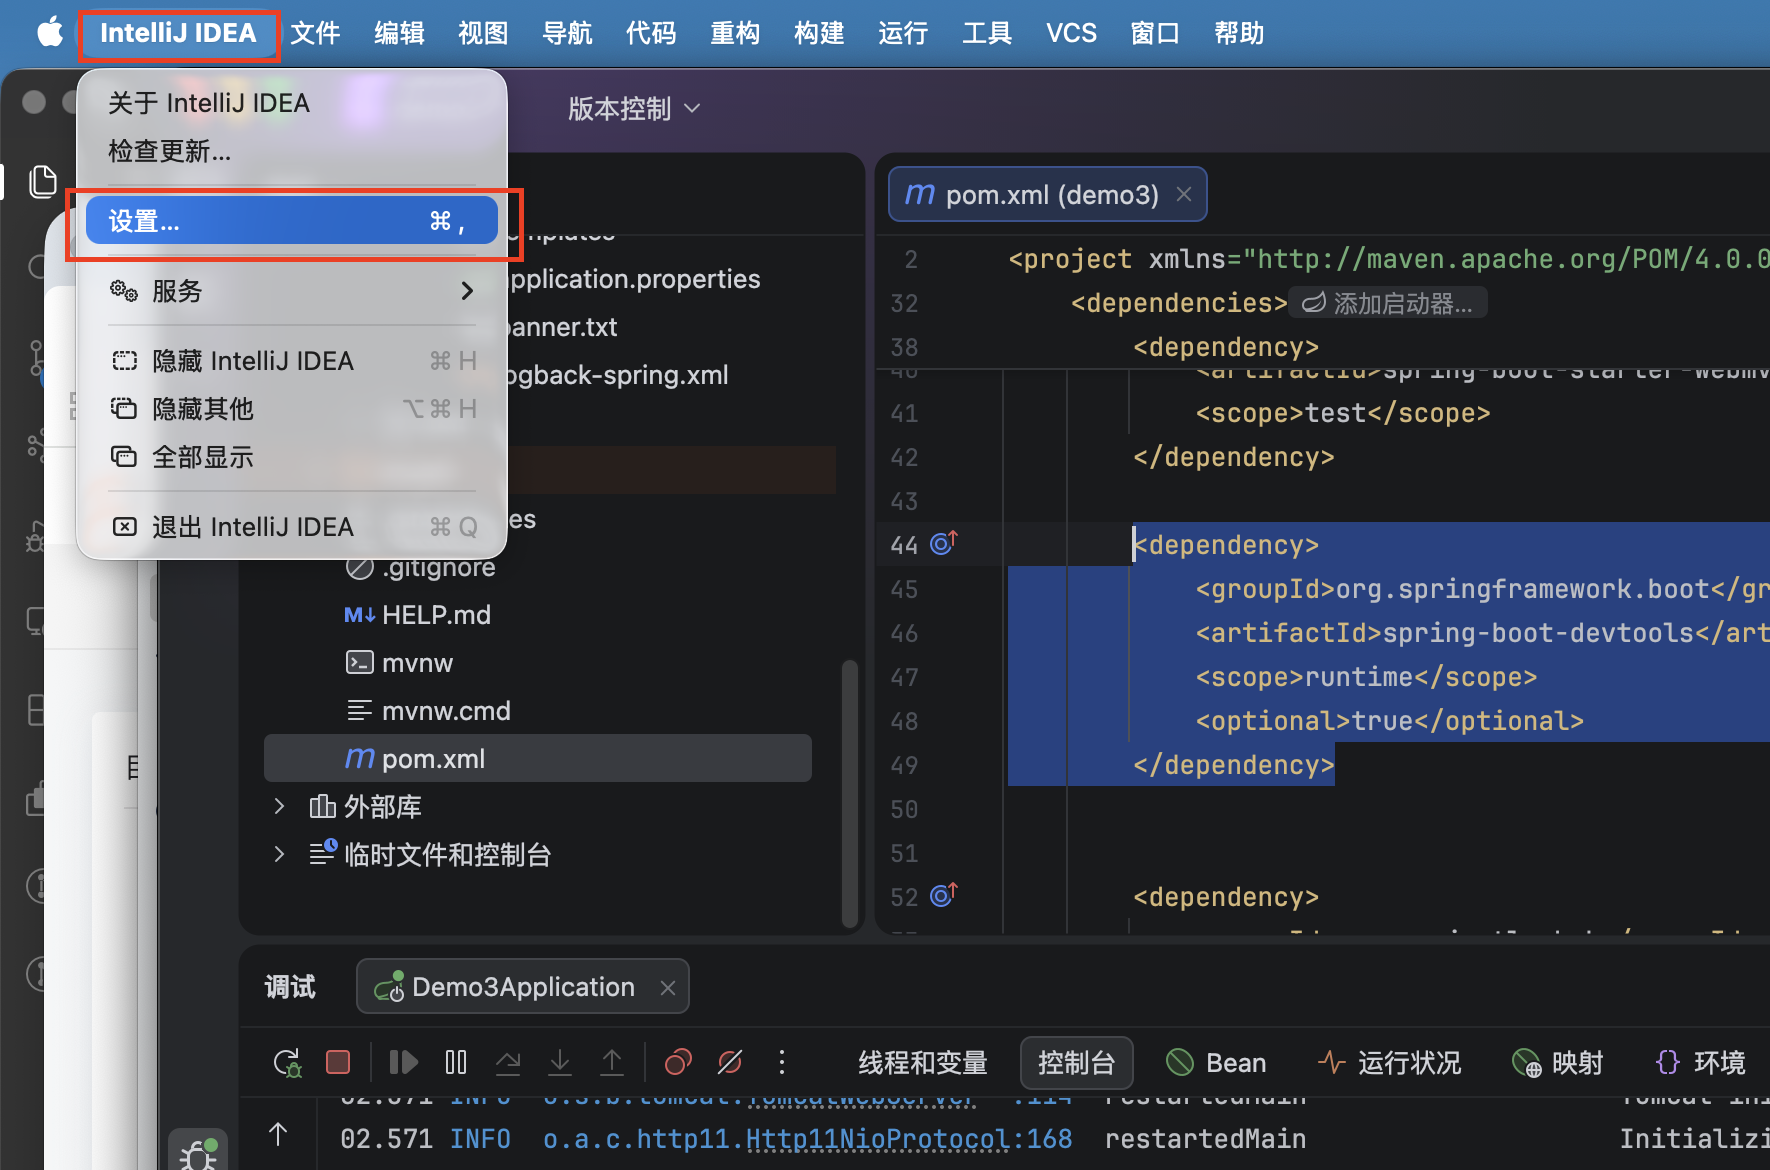This screenshot has height=1170, width=1770.
Task: Open the 运行 menu
Action: click(x=904, y=33)
